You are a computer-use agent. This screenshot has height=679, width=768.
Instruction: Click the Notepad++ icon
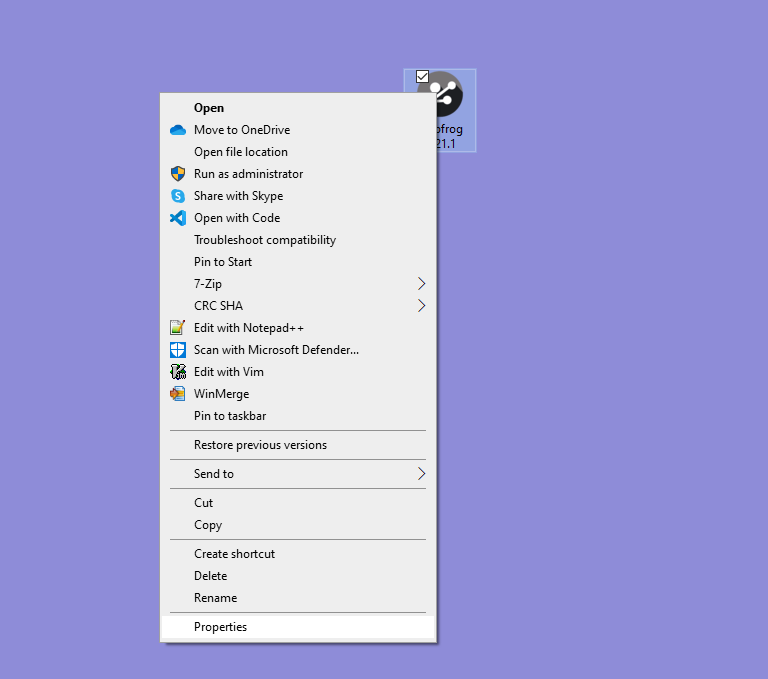click(x=178, y=328)
